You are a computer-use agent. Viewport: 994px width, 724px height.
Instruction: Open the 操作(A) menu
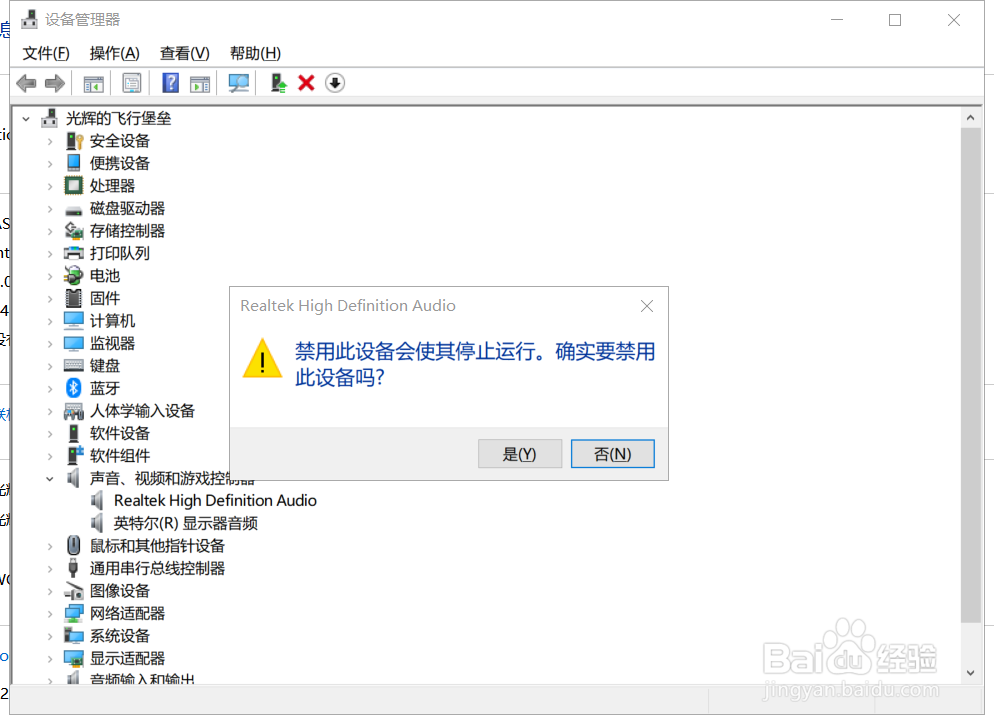point(115,53)
